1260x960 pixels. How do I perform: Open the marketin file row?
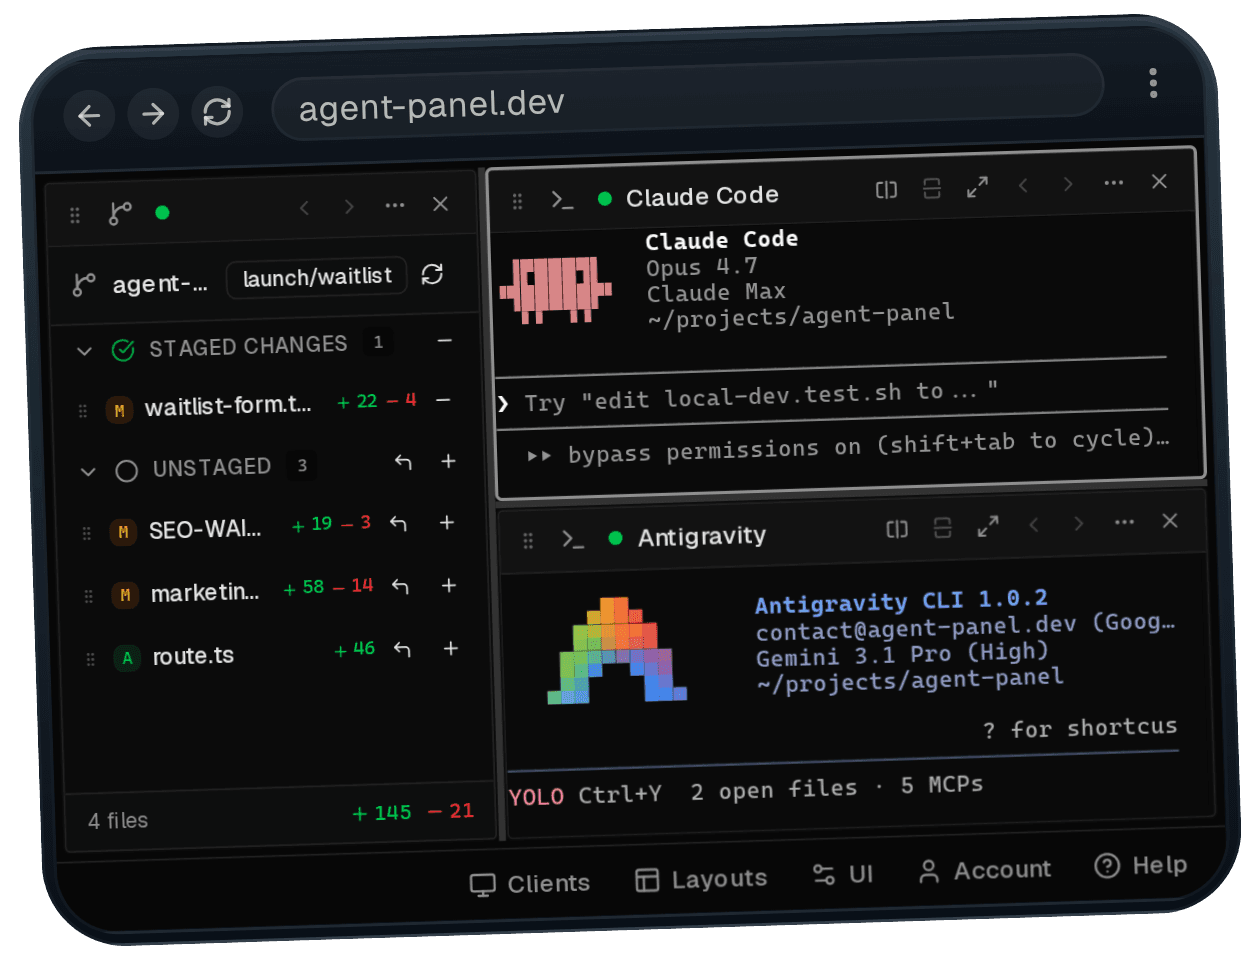coord(272,590)
